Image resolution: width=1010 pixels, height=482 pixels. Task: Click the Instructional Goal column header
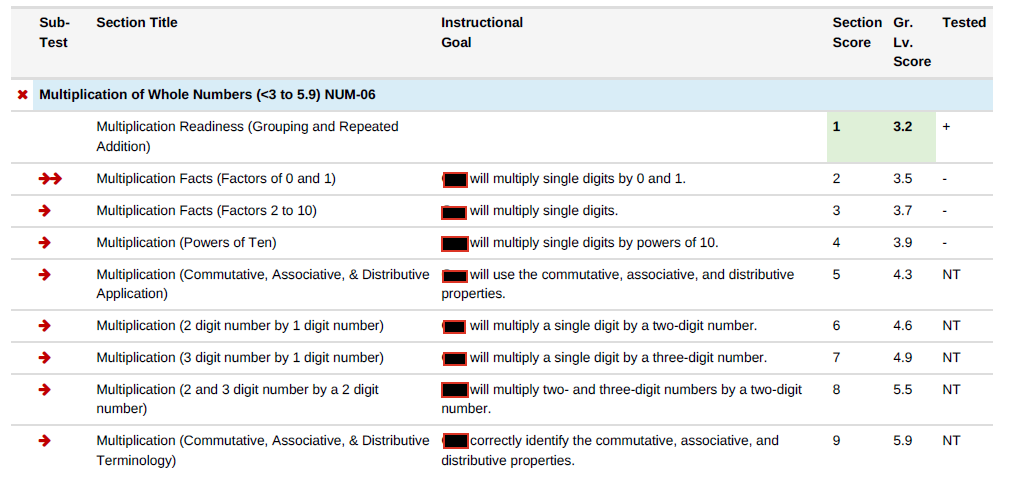tap(482, 32)
